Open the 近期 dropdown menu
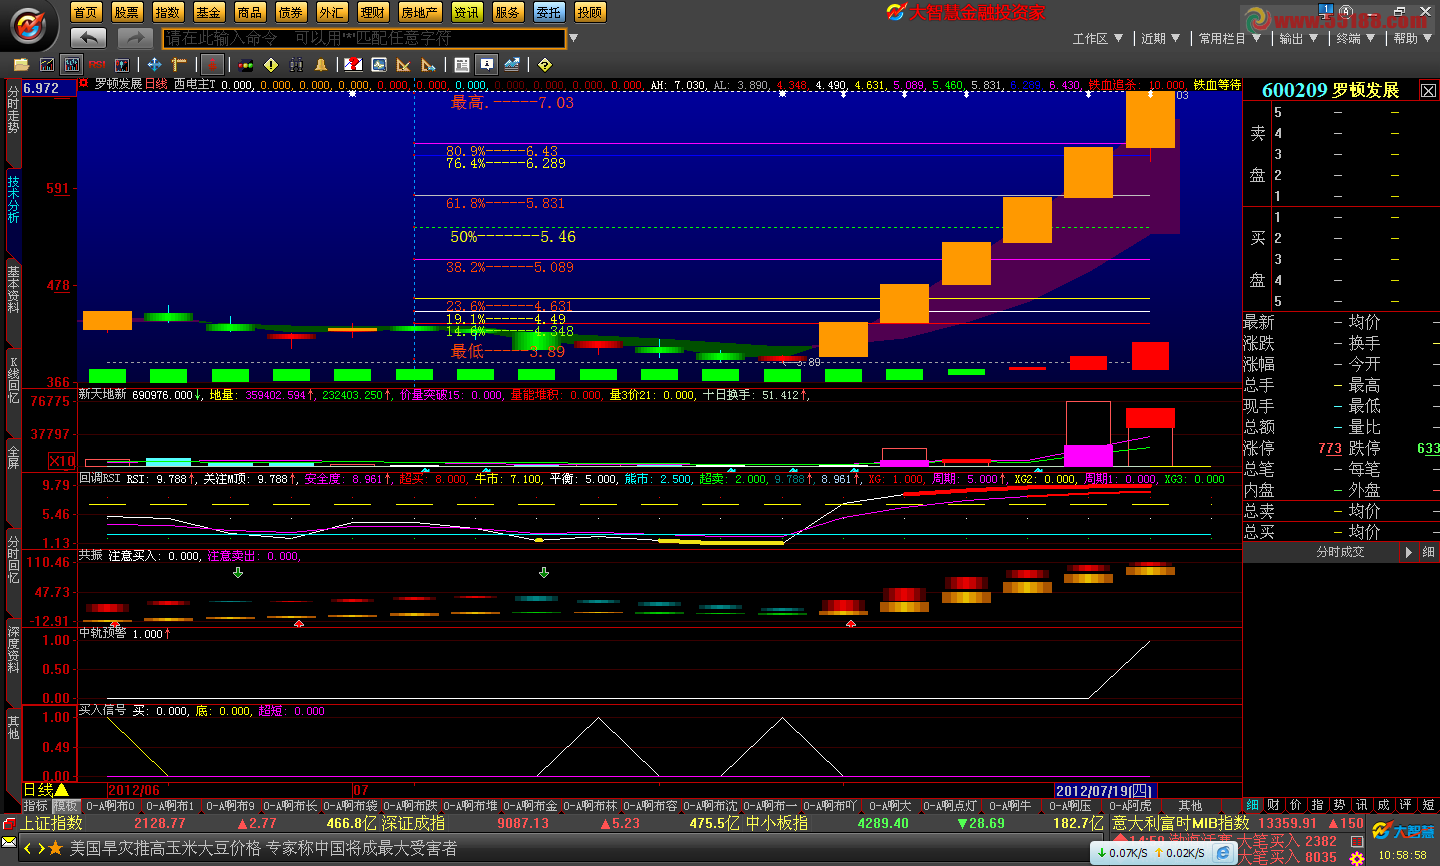 coord(1161,38)
